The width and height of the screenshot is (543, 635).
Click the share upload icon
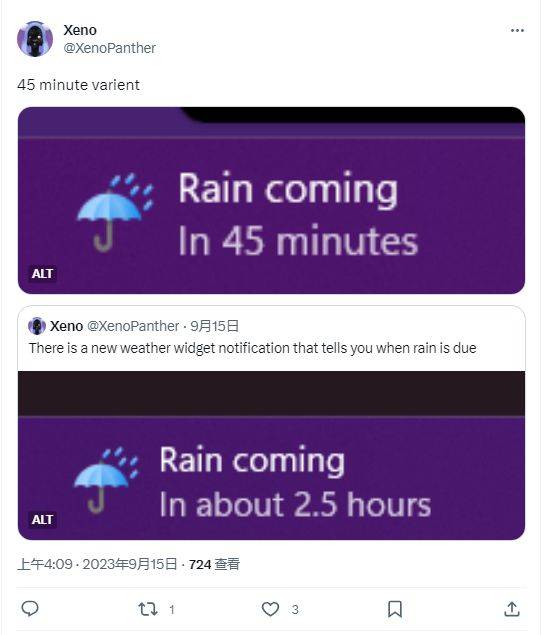(512, 609)
